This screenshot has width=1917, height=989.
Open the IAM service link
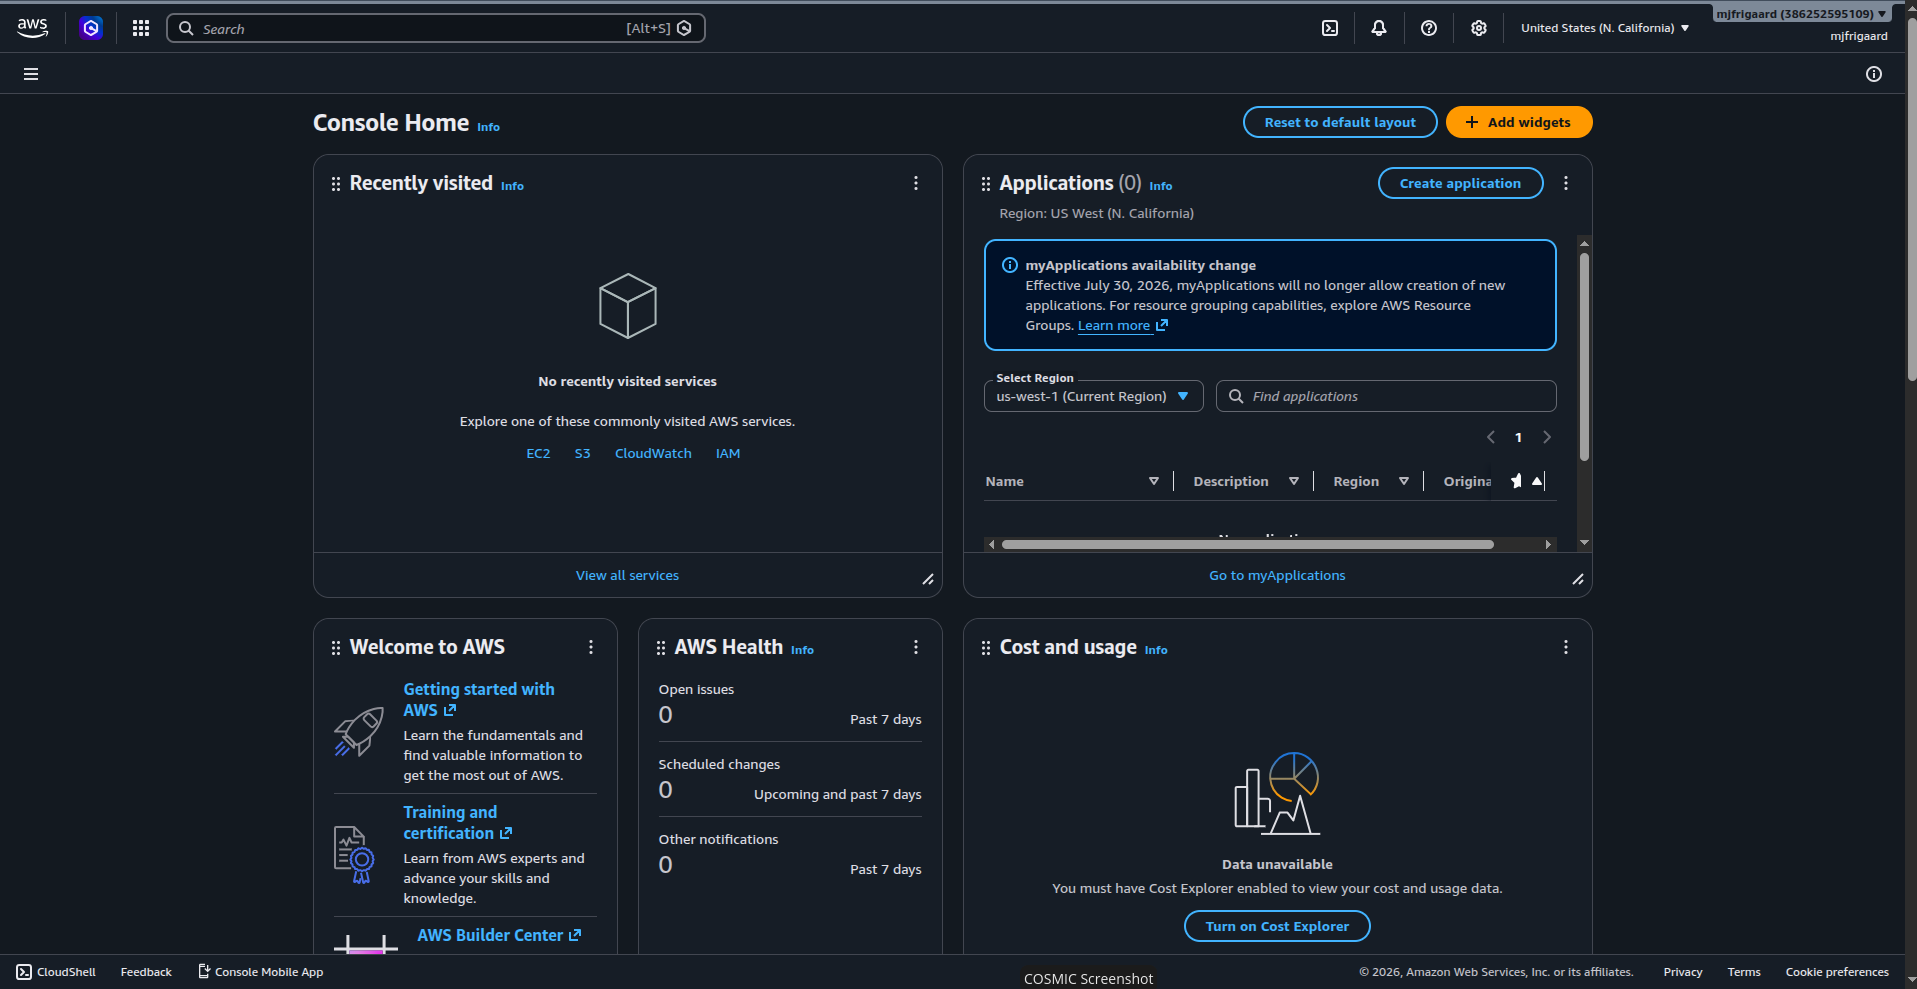coord(728,453)
